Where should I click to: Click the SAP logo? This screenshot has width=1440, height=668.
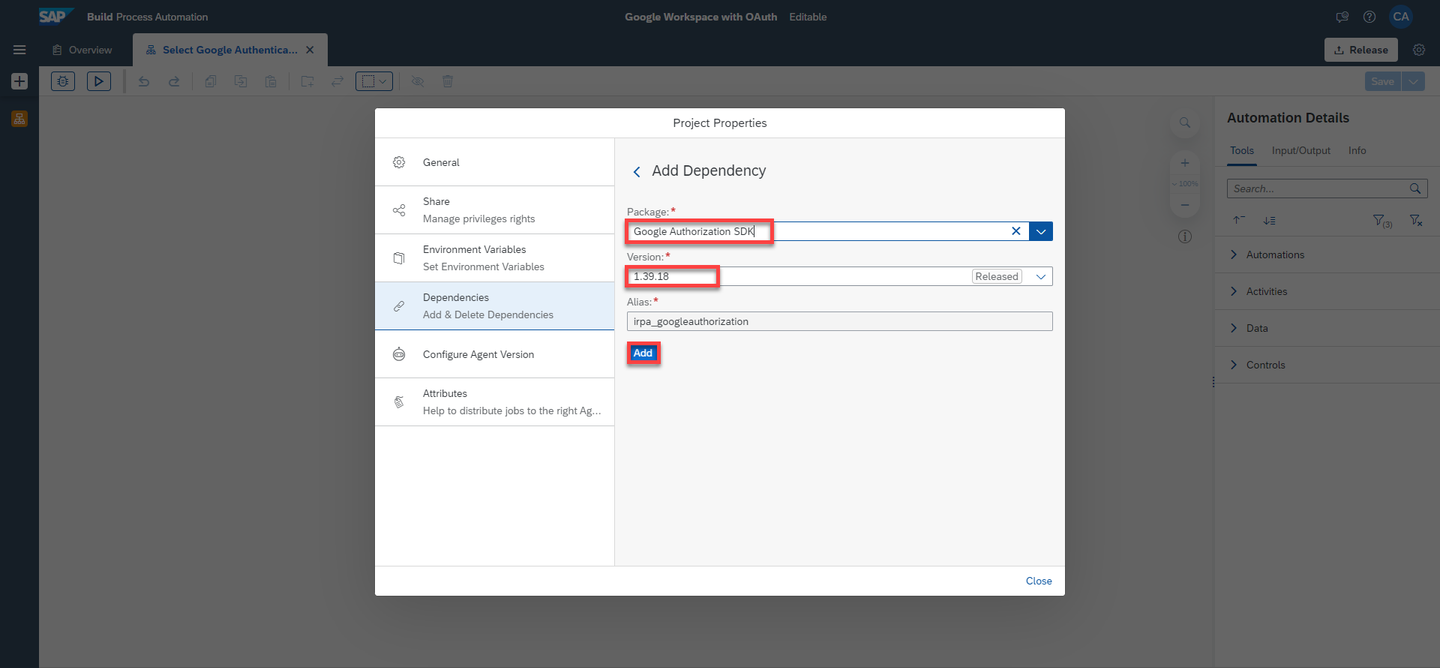(56, 16)
